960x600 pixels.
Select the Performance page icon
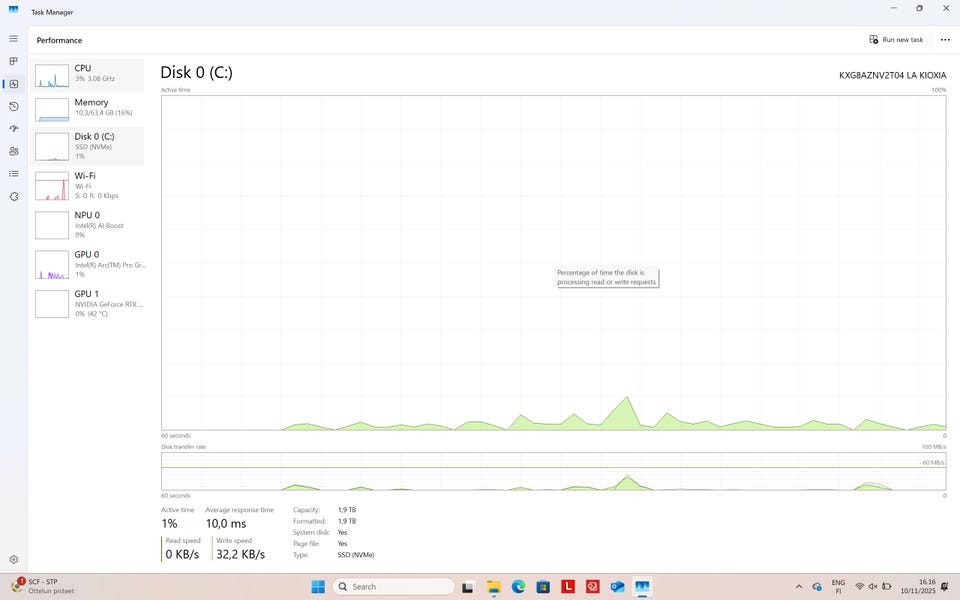(13, 84)
